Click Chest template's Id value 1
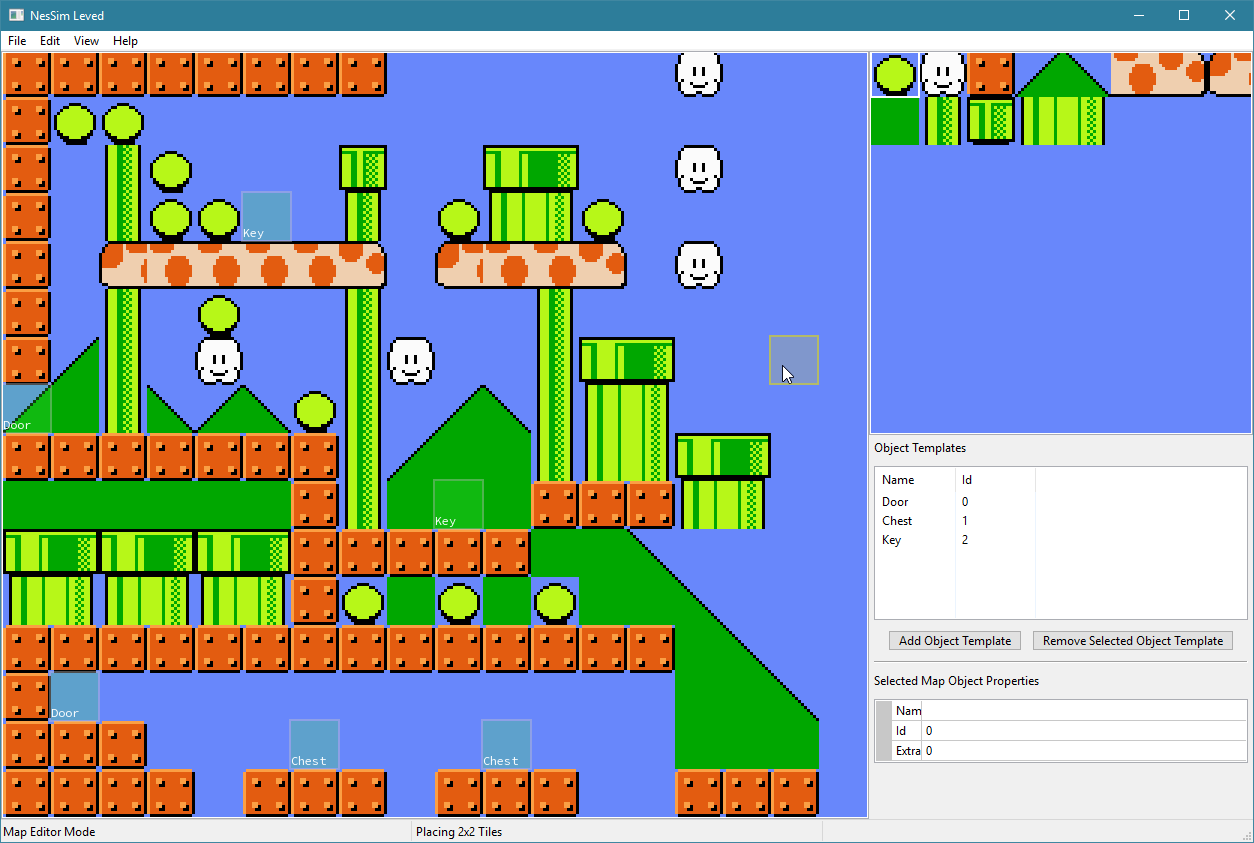The width and height of the screenshot is (1254, 843). click(x=965, y=521)
